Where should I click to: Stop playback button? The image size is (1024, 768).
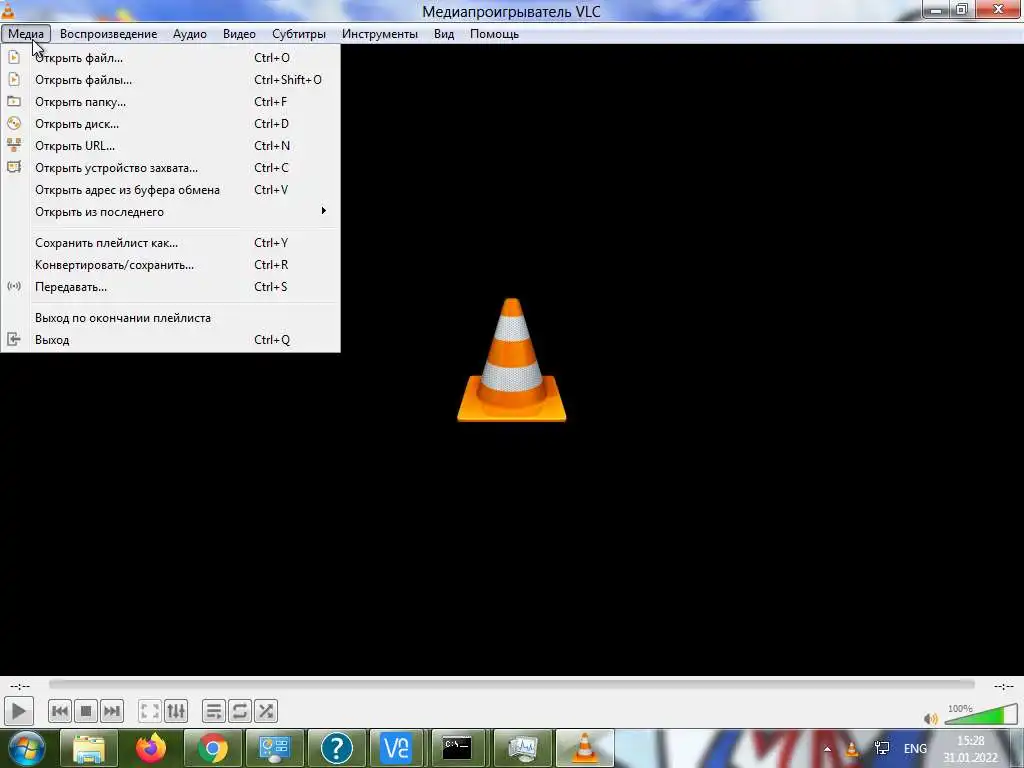86,711
